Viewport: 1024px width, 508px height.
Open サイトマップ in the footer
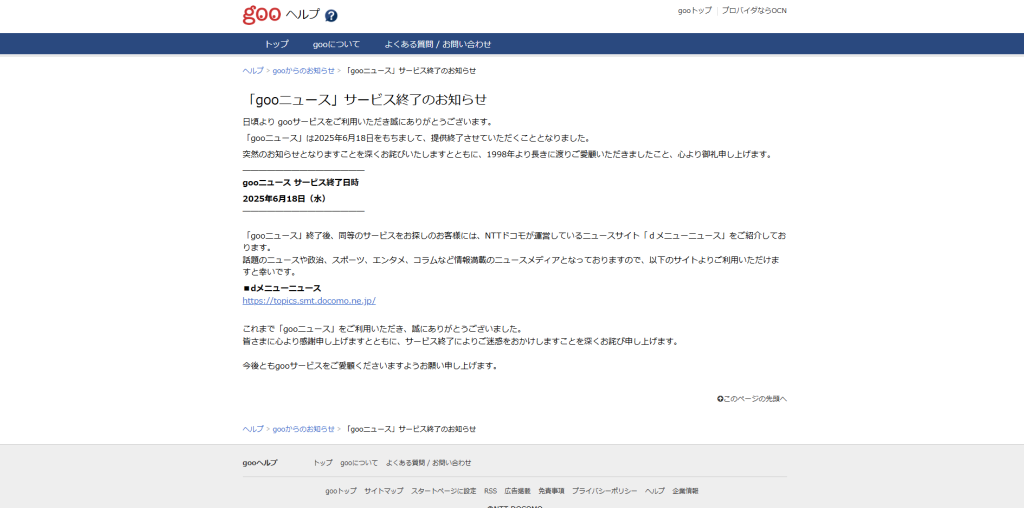384,491
